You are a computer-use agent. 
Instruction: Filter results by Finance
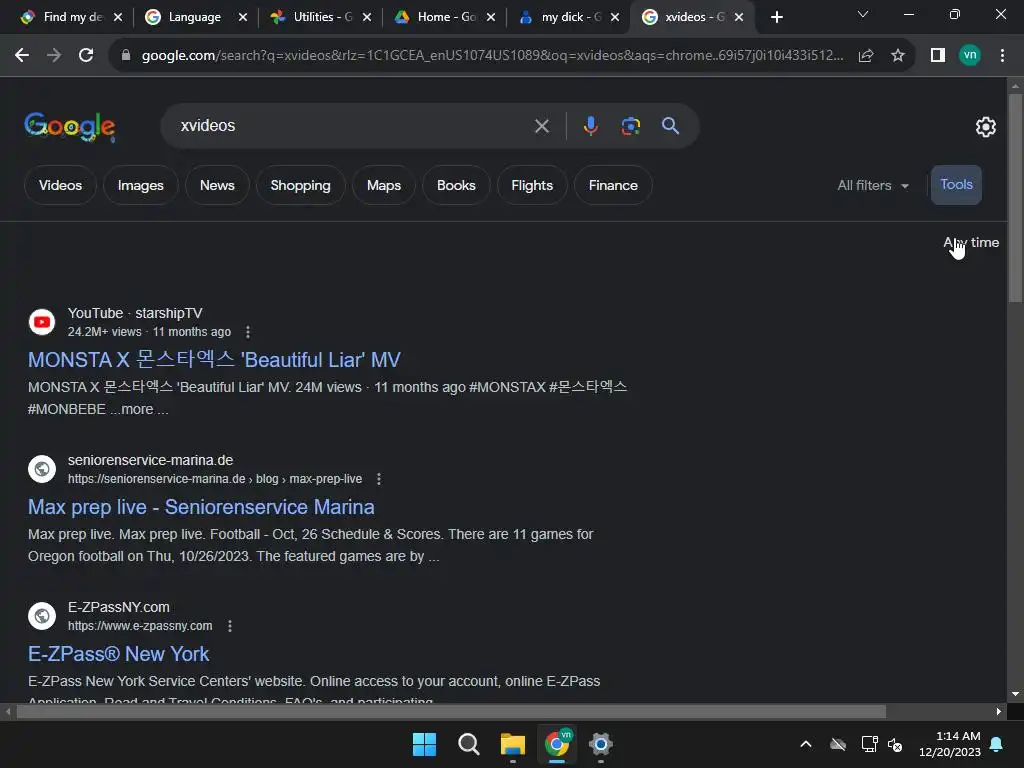click(613, 185)
